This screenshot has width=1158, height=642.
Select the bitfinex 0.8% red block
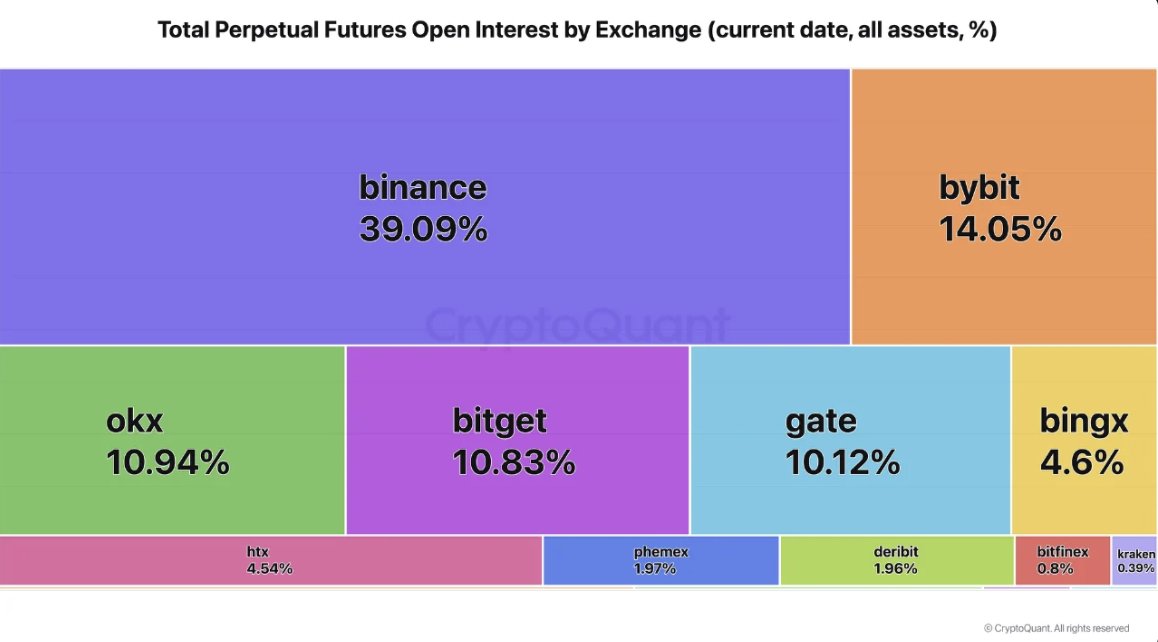click(1062, 560)
